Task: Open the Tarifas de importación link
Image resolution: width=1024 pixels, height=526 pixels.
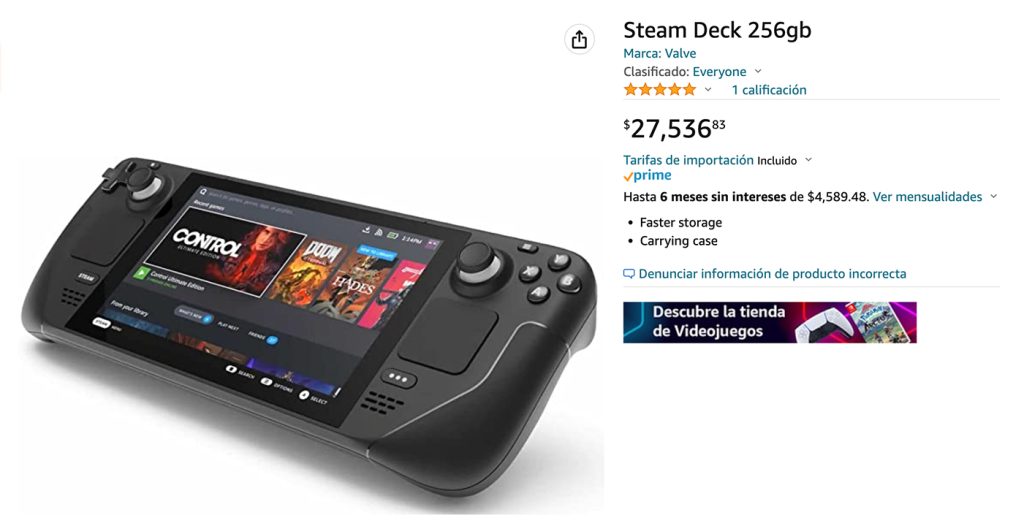Action: (x=688, y=160)
